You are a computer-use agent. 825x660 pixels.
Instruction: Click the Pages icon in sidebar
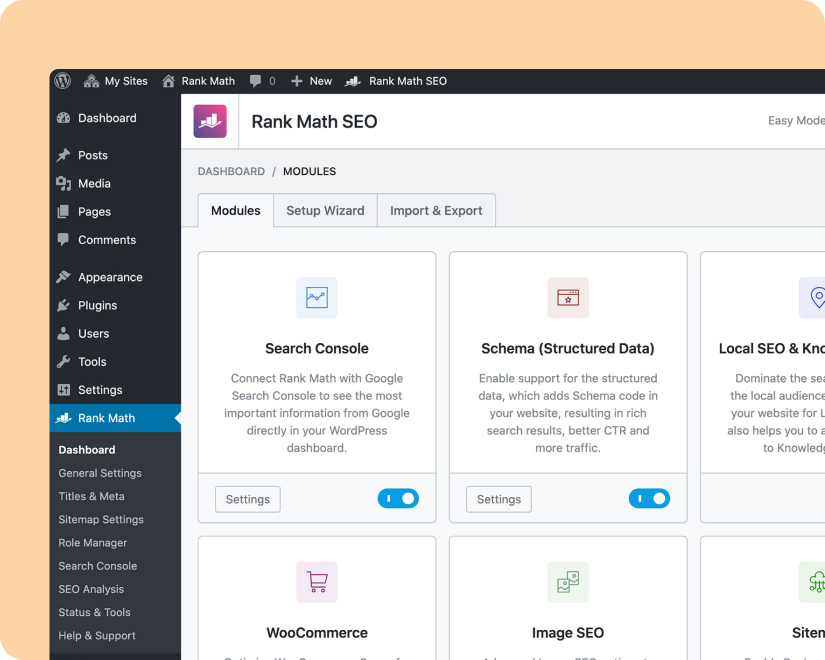pos(64,212)
